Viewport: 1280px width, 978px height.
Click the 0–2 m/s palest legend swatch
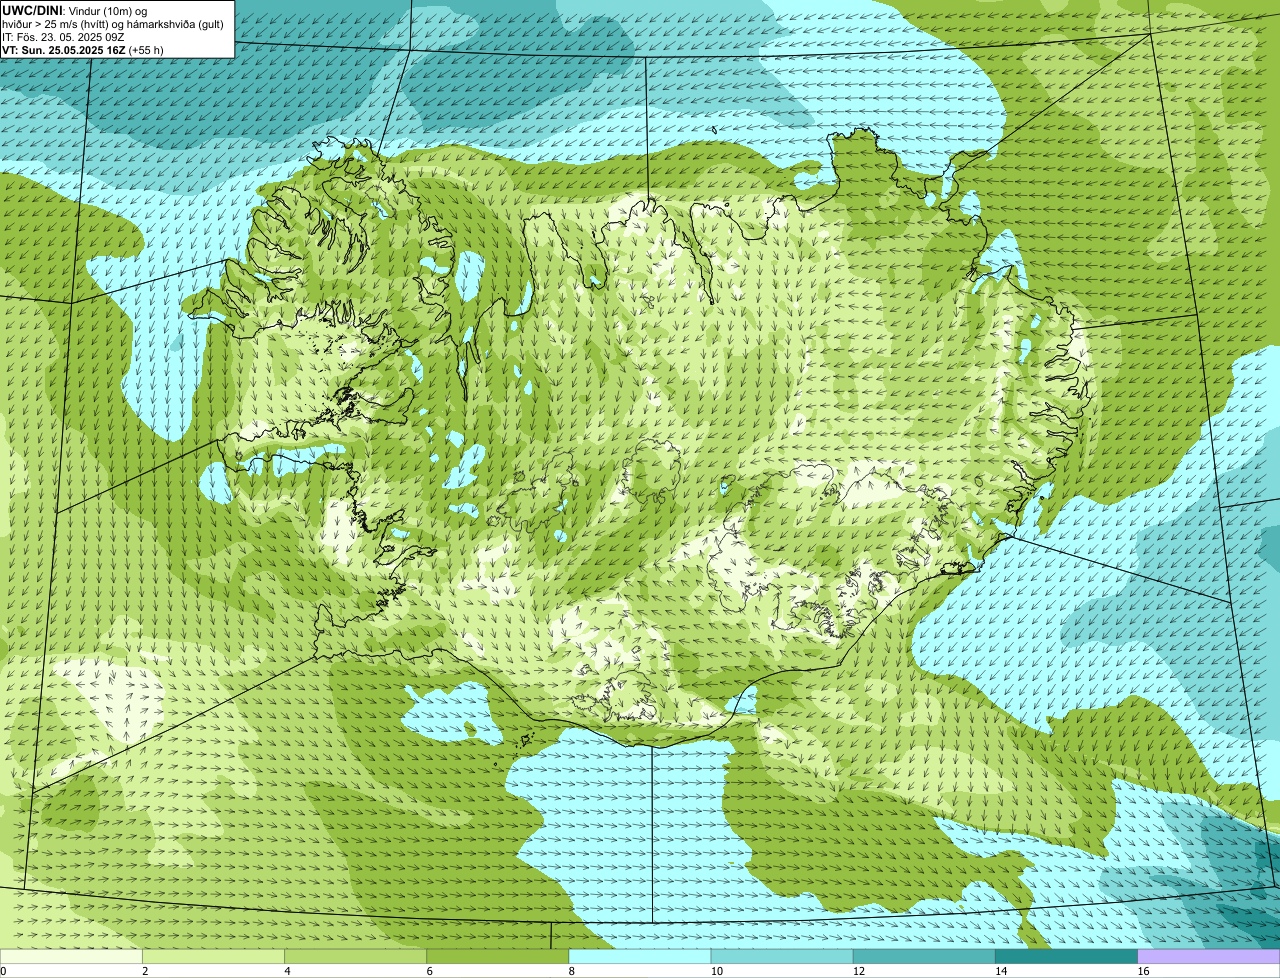[x=71, y=956]
